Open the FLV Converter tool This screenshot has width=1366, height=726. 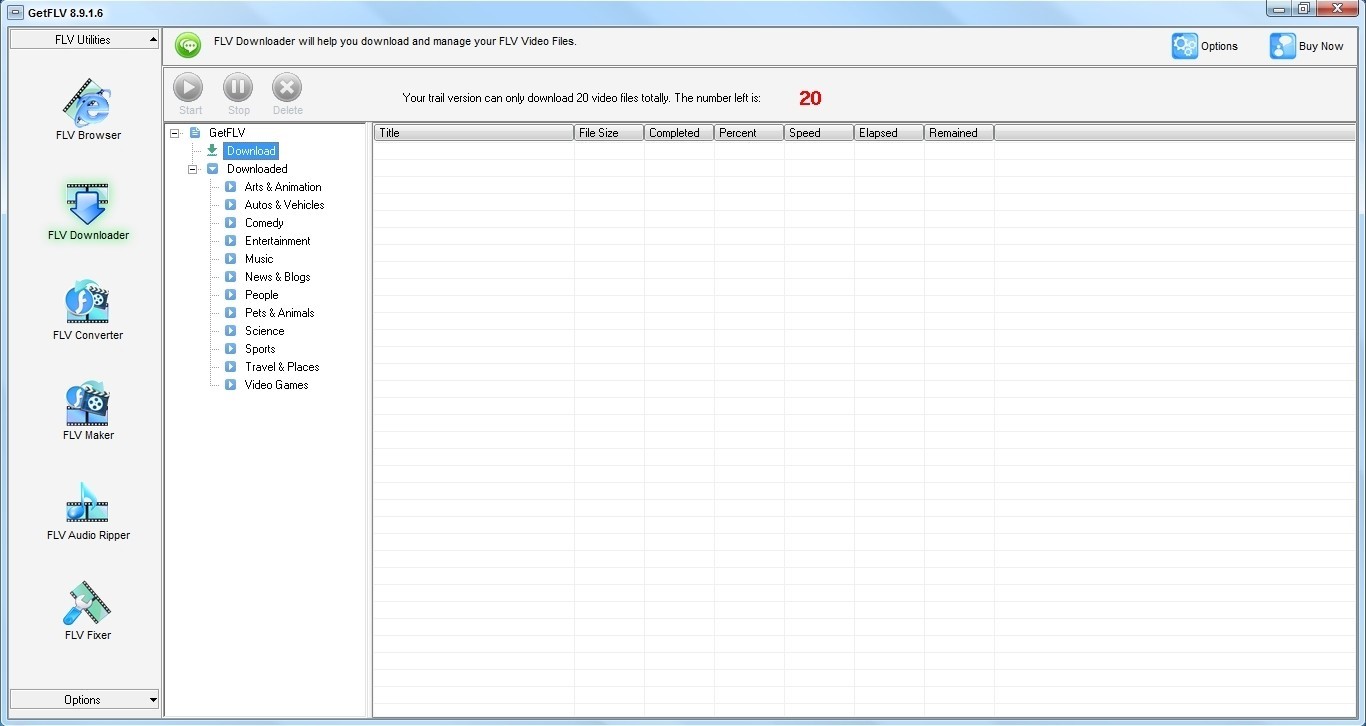[88, 307]
